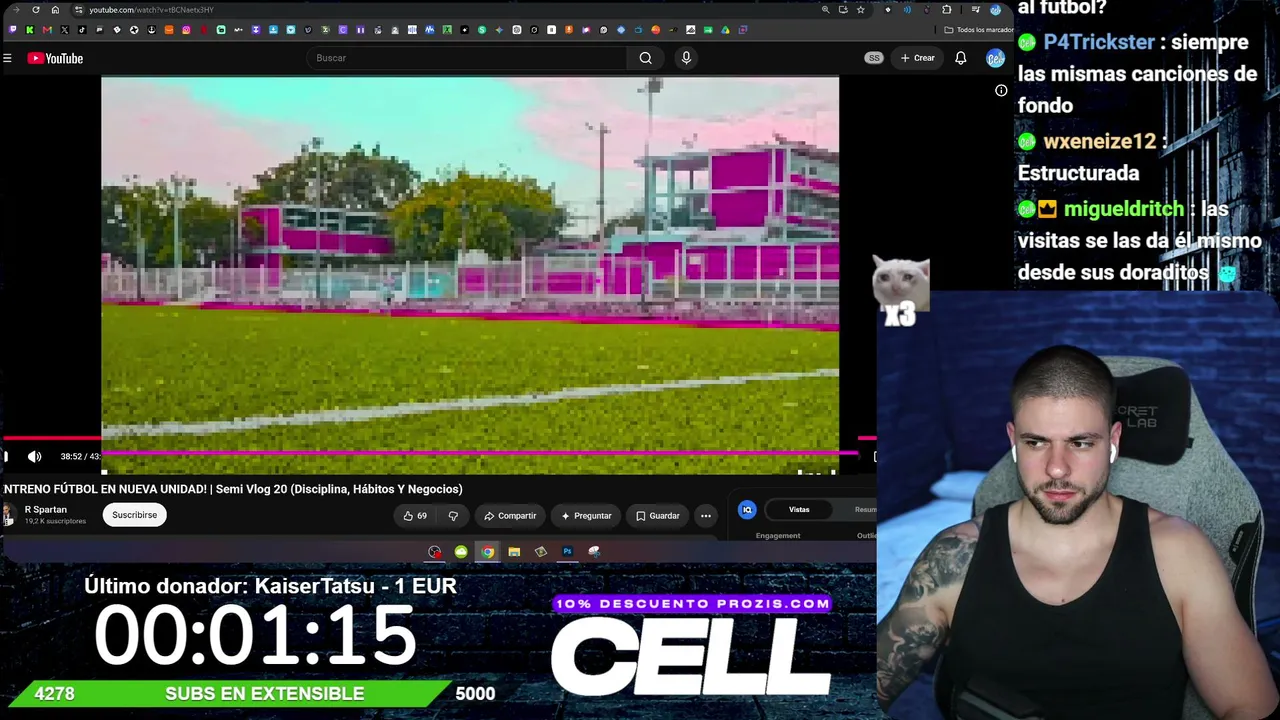Open the Twitch bookmark
Viewport: 1280px width, 720px height.
(12, 30)
